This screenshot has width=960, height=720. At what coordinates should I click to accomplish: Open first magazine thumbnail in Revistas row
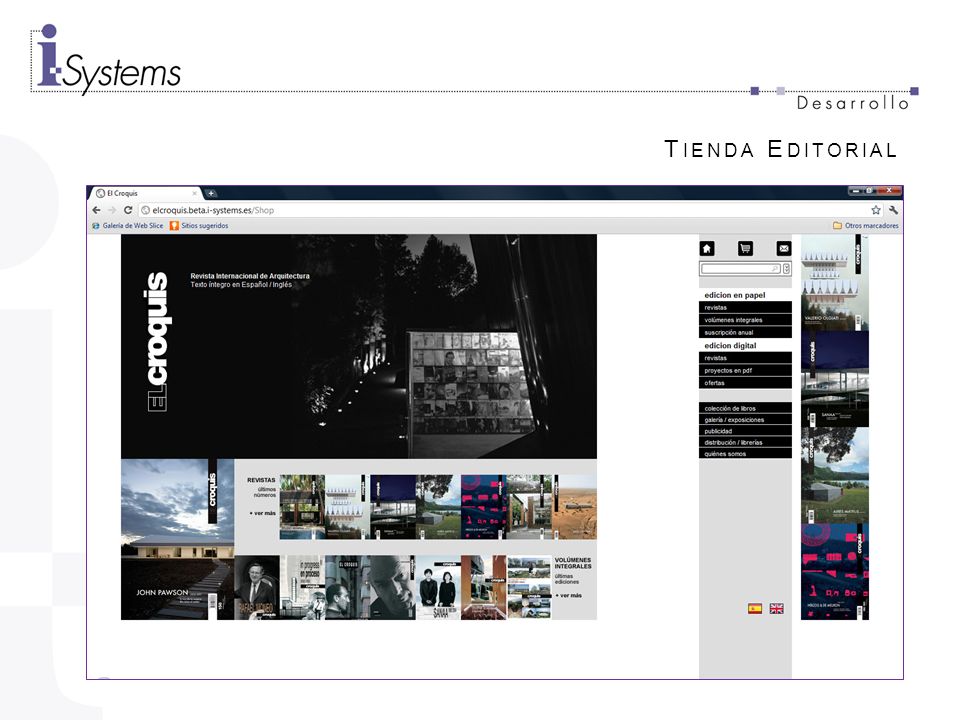[302, 507]
